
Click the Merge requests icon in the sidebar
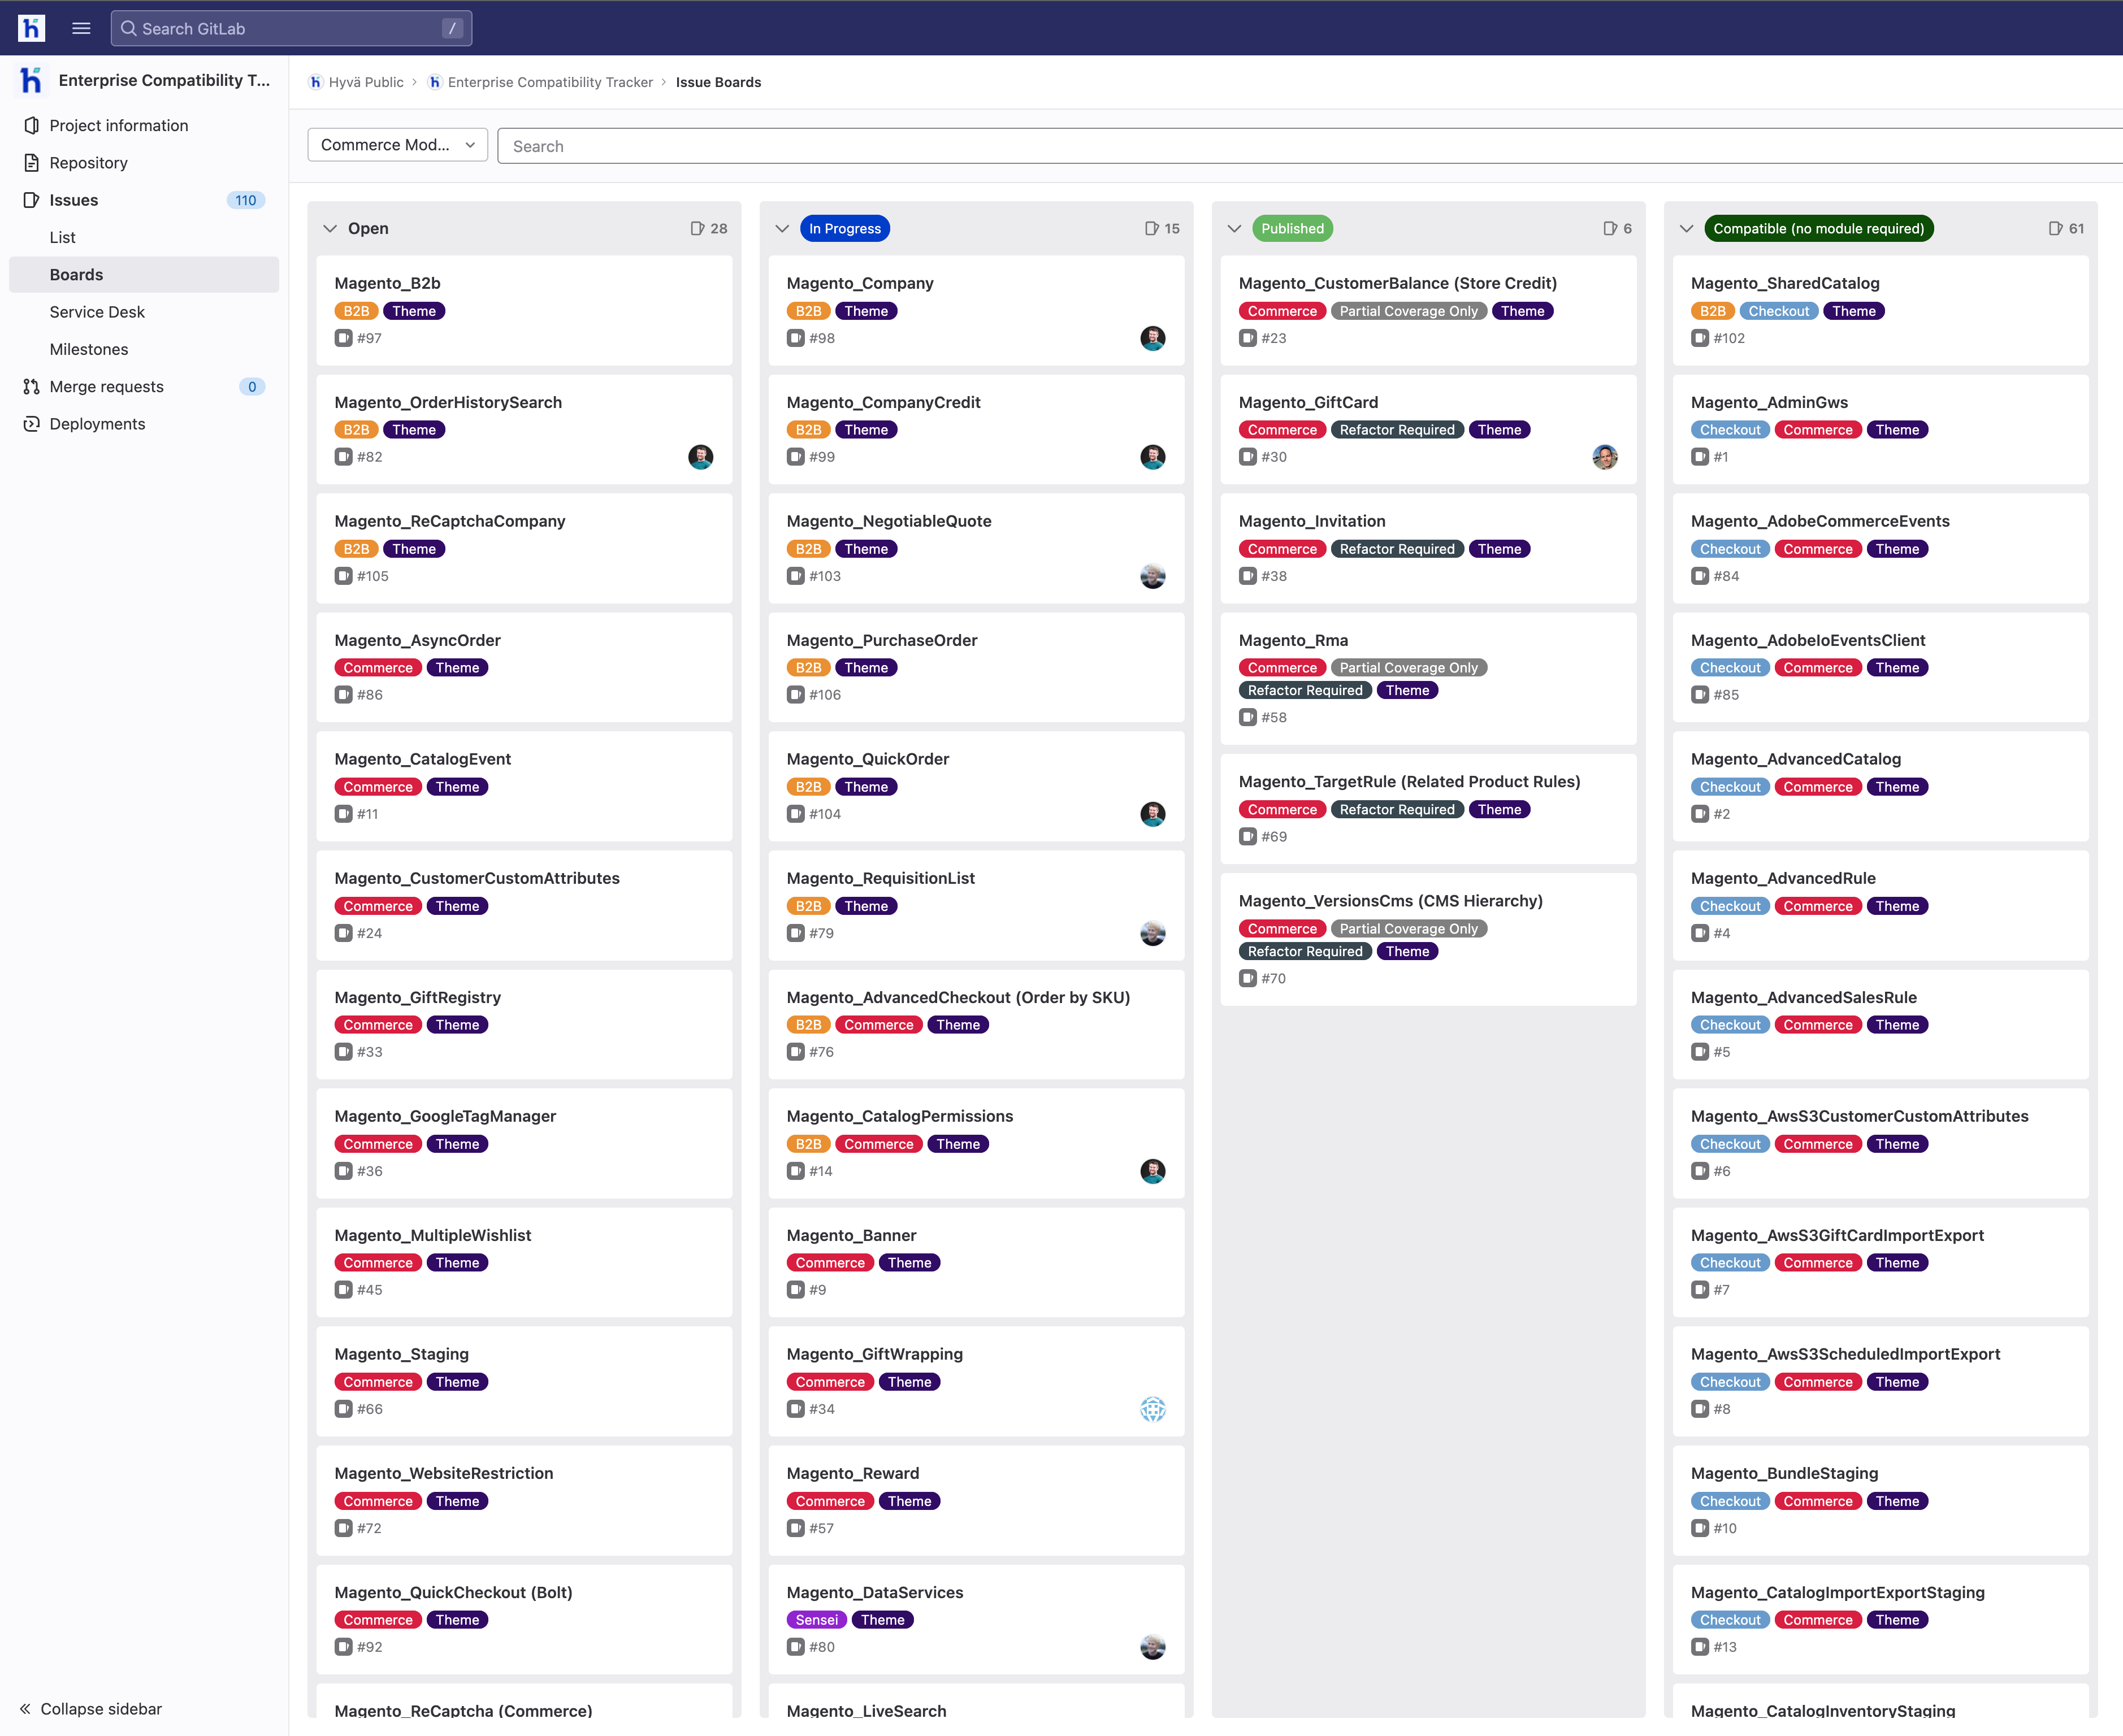click(x=31, y=387)
